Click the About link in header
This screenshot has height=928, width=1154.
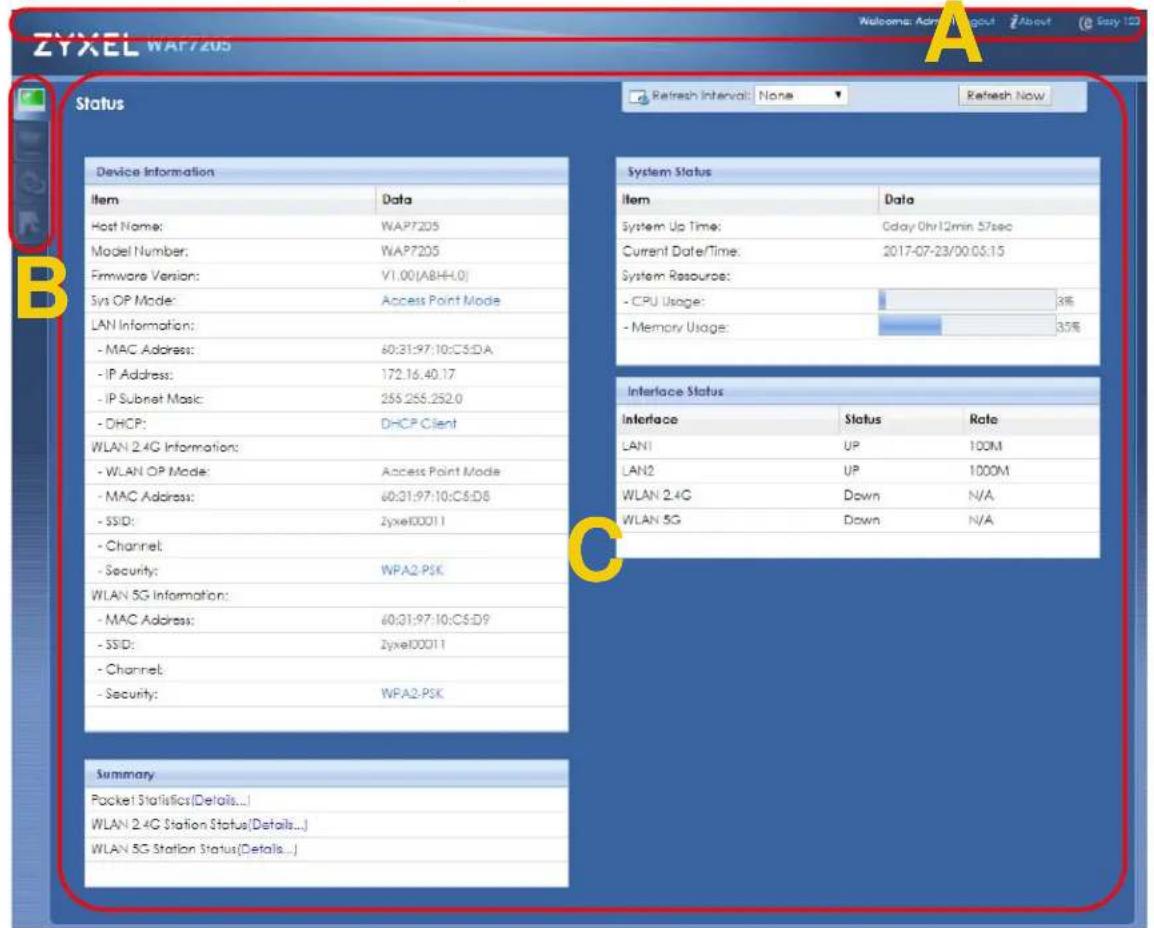coord(1035,22)
